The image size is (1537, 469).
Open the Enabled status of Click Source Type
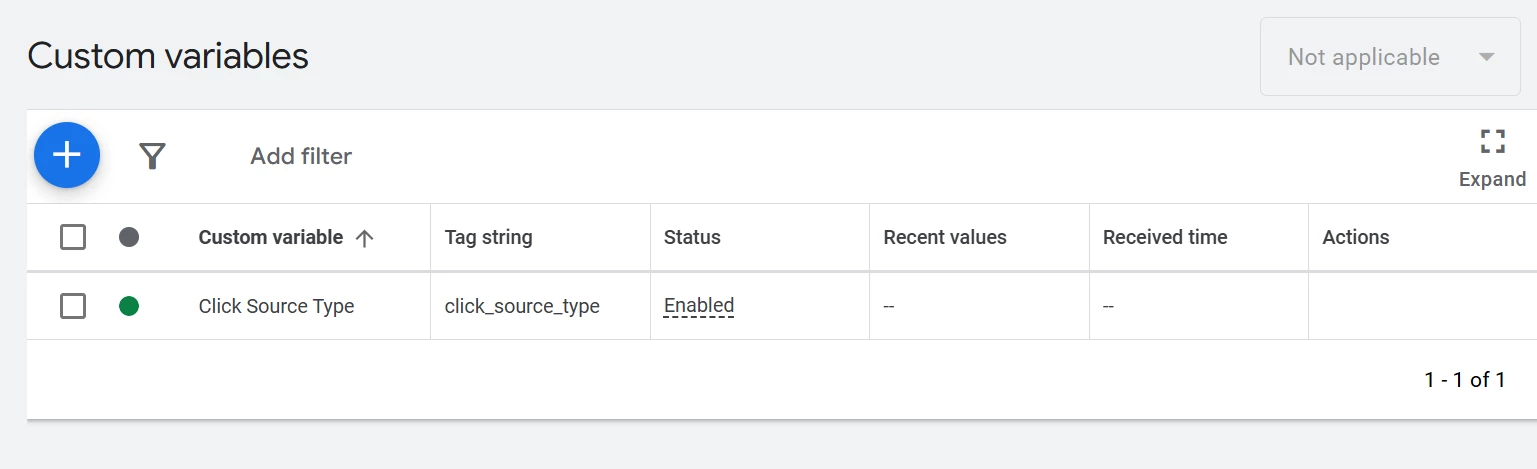(699, 306)
